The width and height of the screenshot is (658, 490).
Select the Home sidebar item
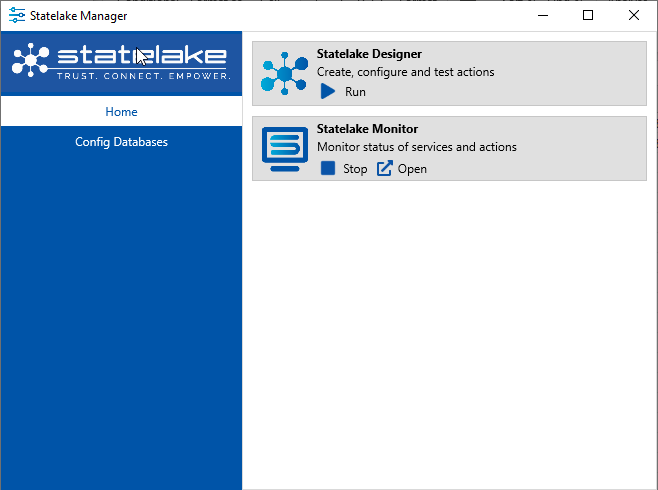point(121,111)
